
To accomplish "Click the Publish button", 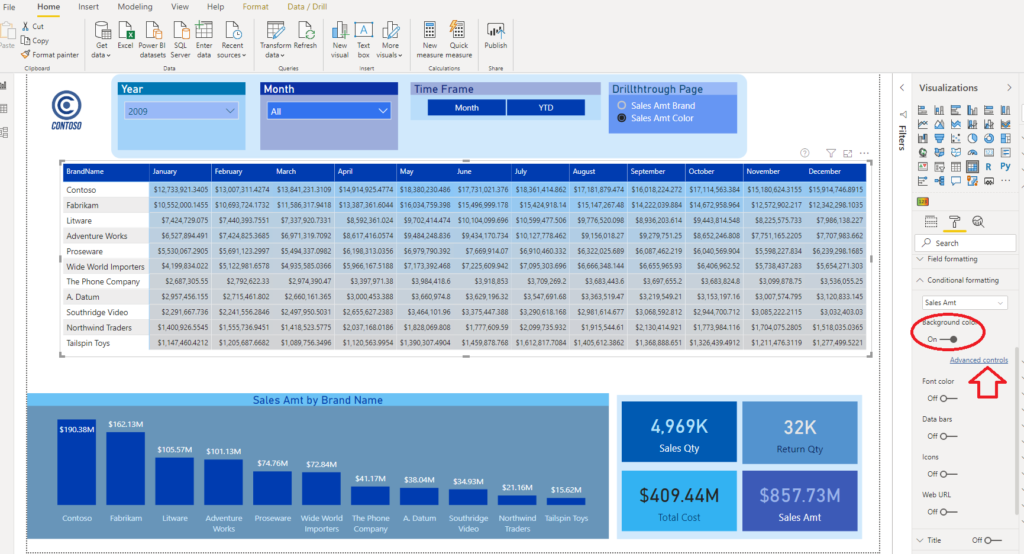I will tap(496, 35).
